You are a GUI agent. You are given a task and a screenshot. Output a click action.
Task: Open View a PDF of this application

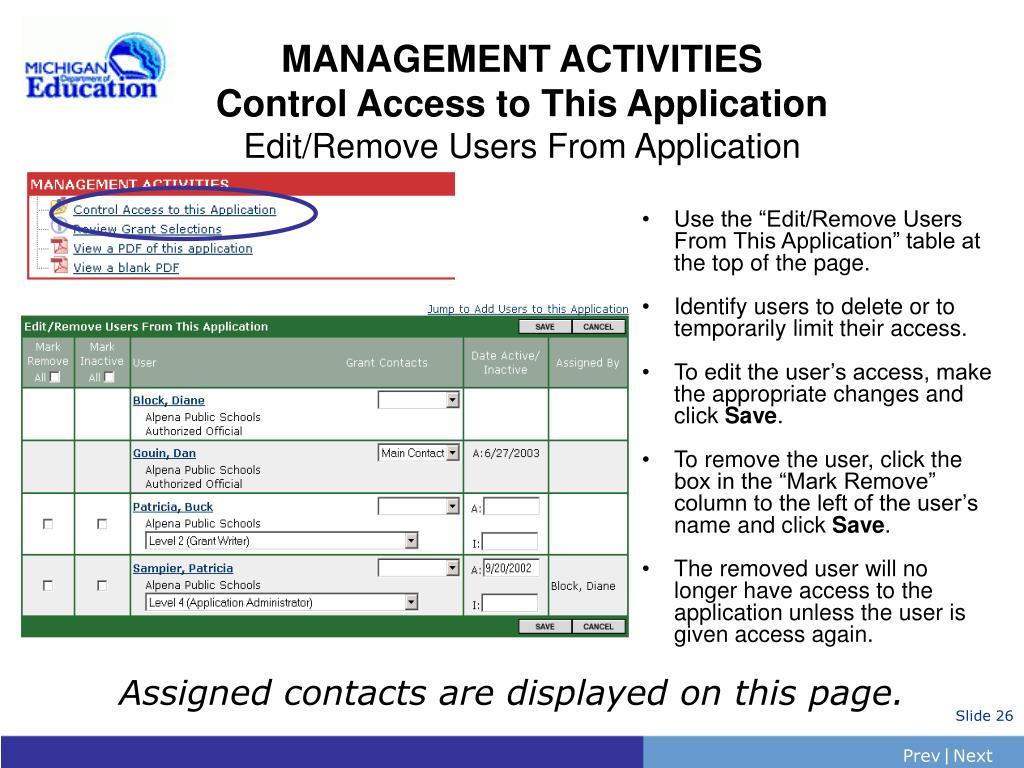pyautogui.click(x=163, y=248)
